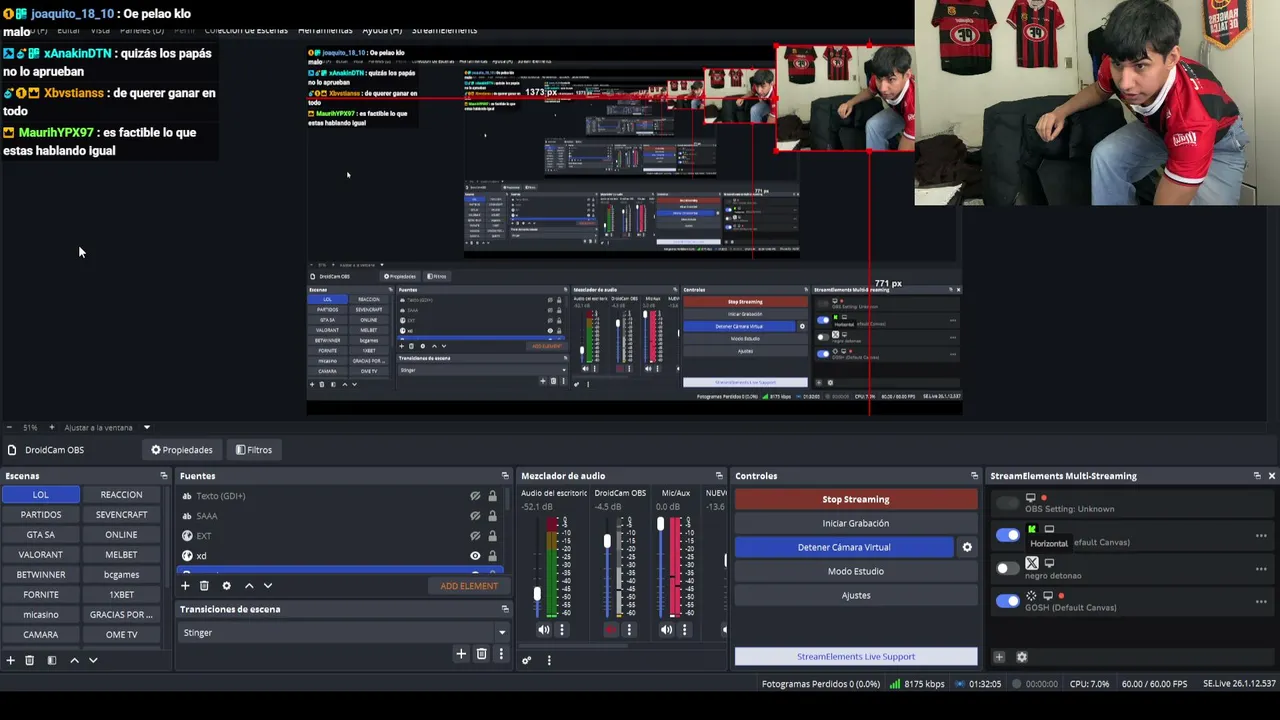The width and height of the screenshot is (1280, 720).
Task: Undock the Transiciones de escena panel
Action: coord(505,609)
